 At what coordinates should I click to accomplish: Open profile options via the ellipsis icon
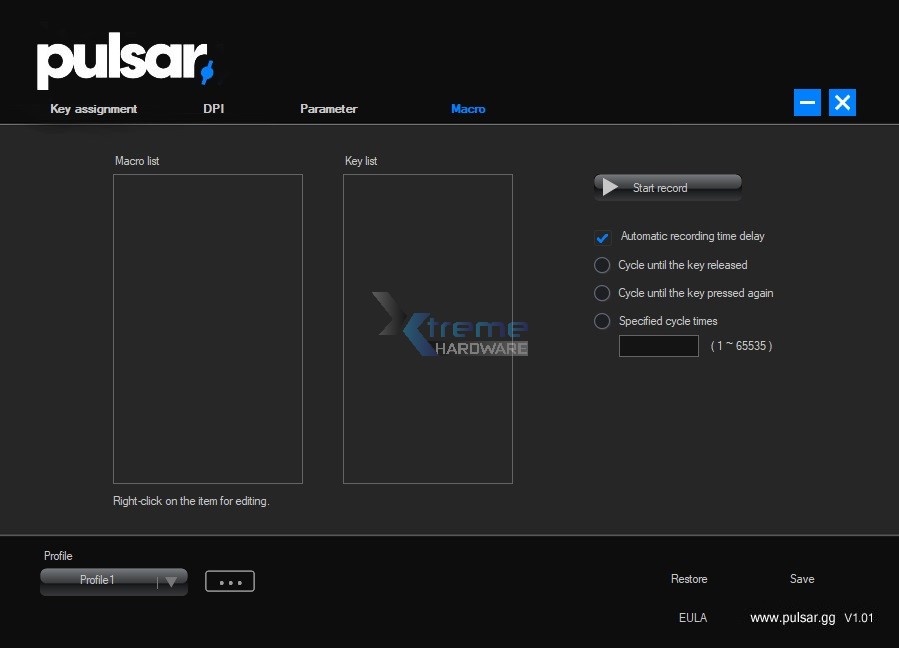click(229, 580)
